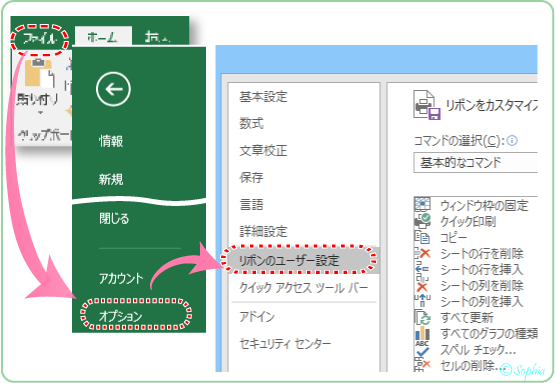The width and height of the screenshot is (555, 383).
Task: Choose すべてのグラフの種類 chart icon
Action: [x=422, y=333]
